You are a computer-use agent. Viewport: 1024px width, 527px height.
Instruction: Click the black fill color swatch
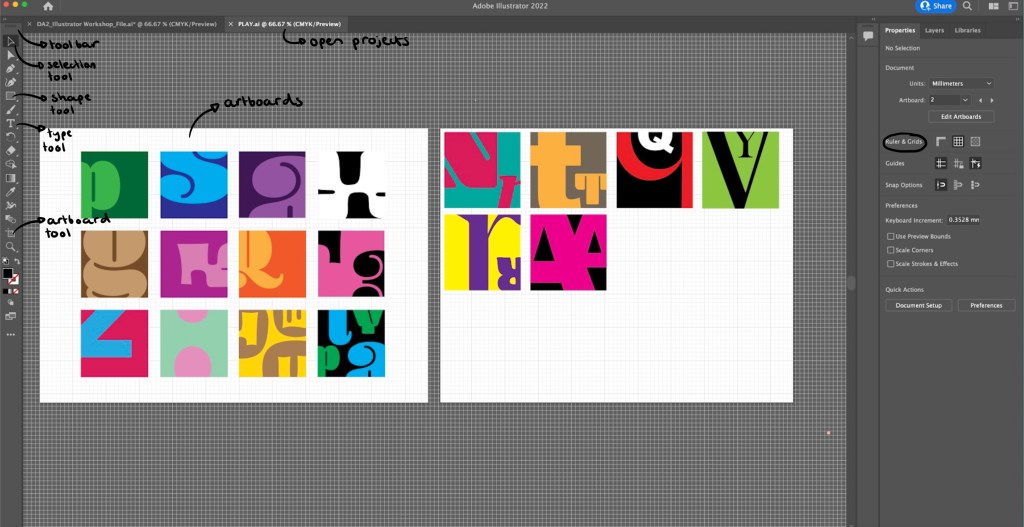click(x=8, y=273)
